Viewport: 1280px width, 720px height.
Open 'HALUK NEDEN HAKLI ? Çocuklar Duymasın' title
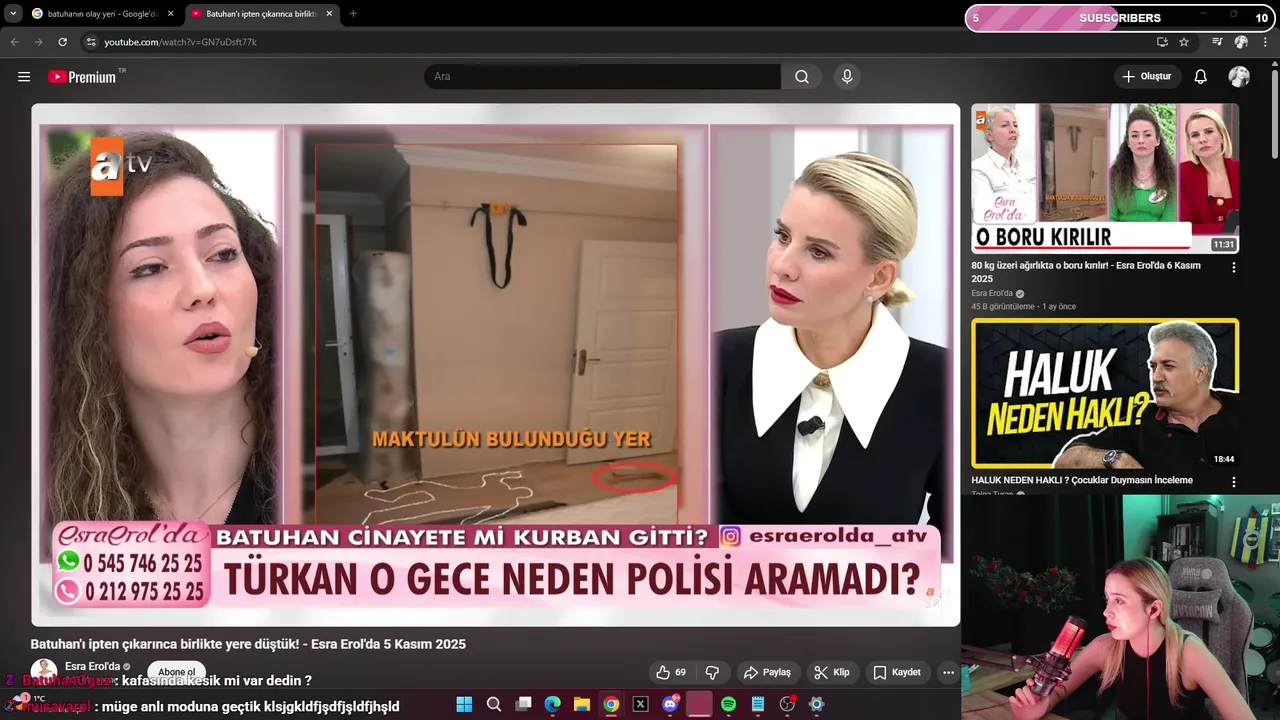tap(1082, 480)
